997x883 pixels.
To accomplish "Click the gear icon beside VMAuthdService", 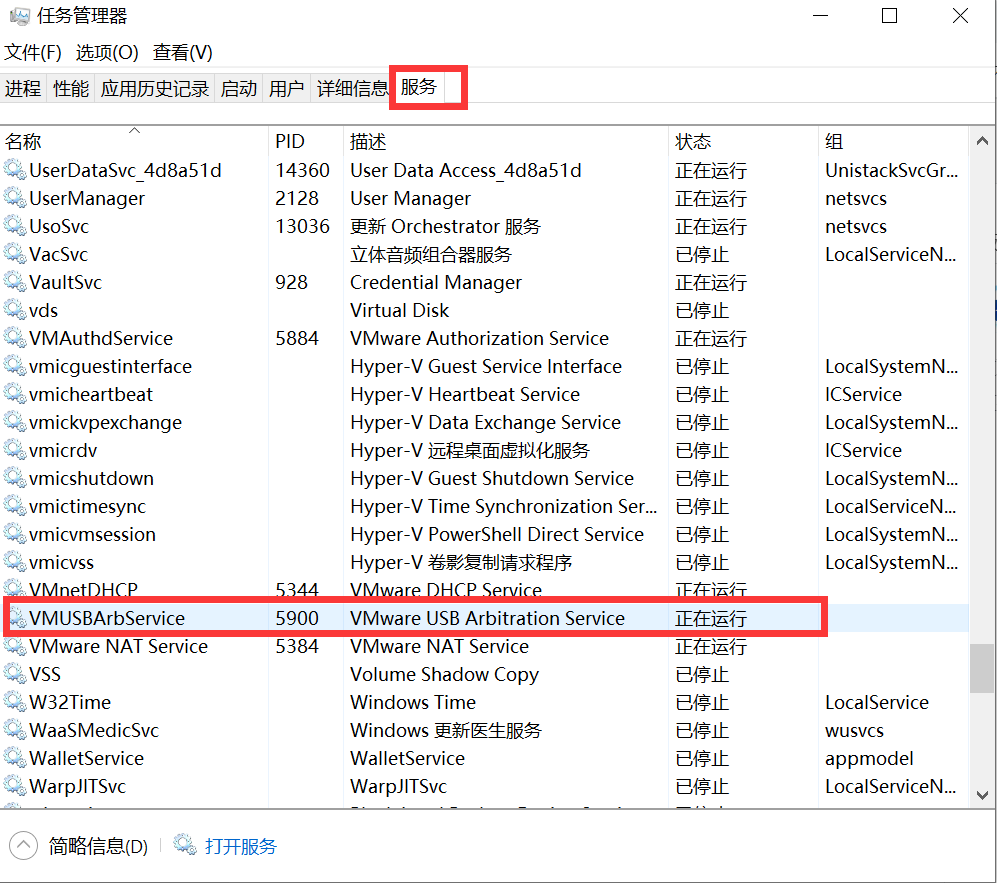I will click(x=15, y=338).
